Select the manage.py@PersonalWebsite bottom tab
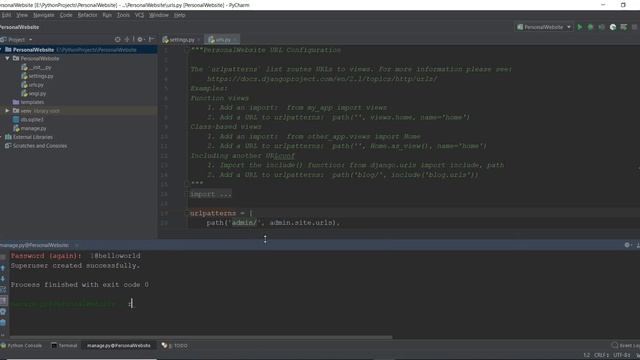This screenshot has height=360, width=640. (x=118, y=346)
